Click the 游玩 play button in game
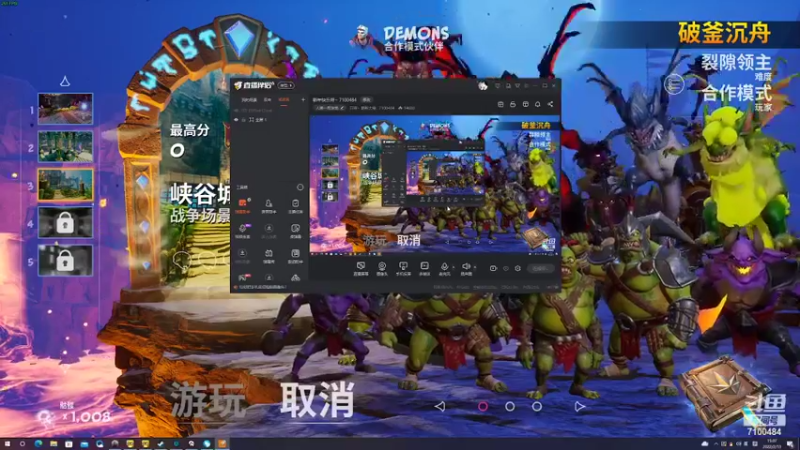Screen dimensions: 800x450 point(208,401)
